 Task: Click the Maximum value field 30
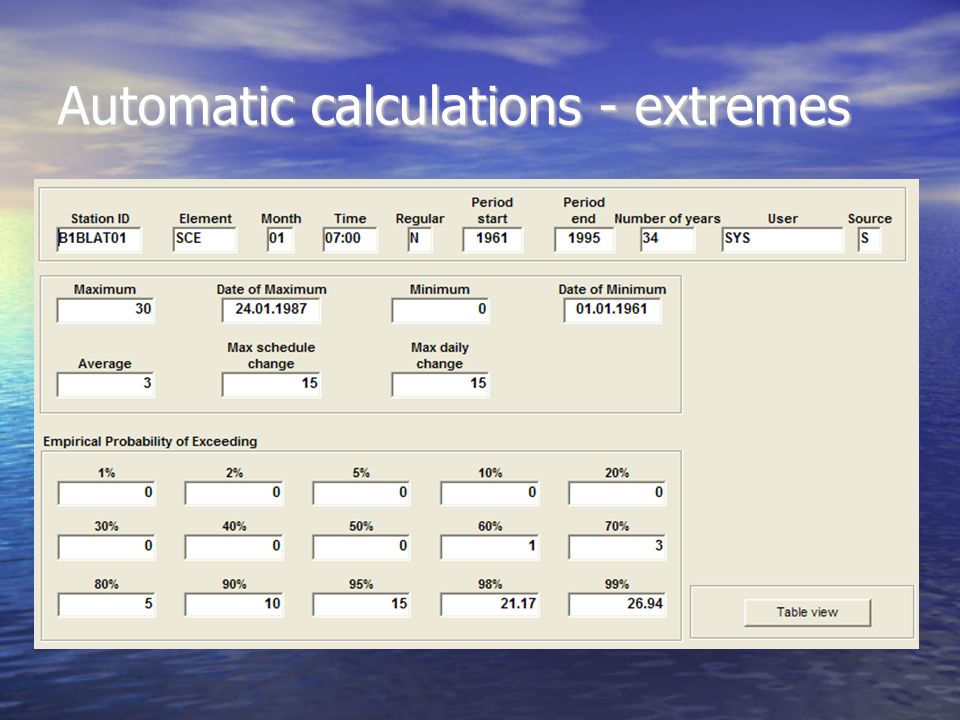point(105,310)
